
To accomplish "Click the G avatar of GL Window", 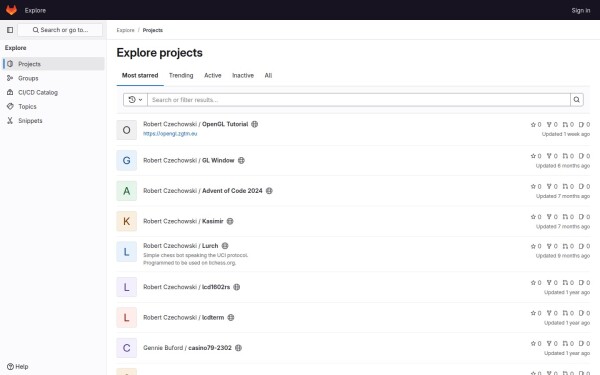I will [127, 160].
